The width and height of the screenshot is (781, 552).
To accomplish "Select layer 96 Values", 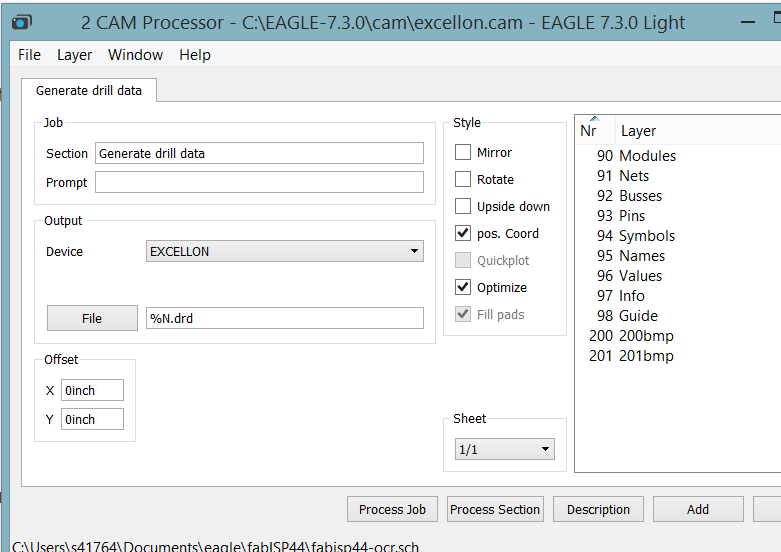I will (x=678, y=276).
